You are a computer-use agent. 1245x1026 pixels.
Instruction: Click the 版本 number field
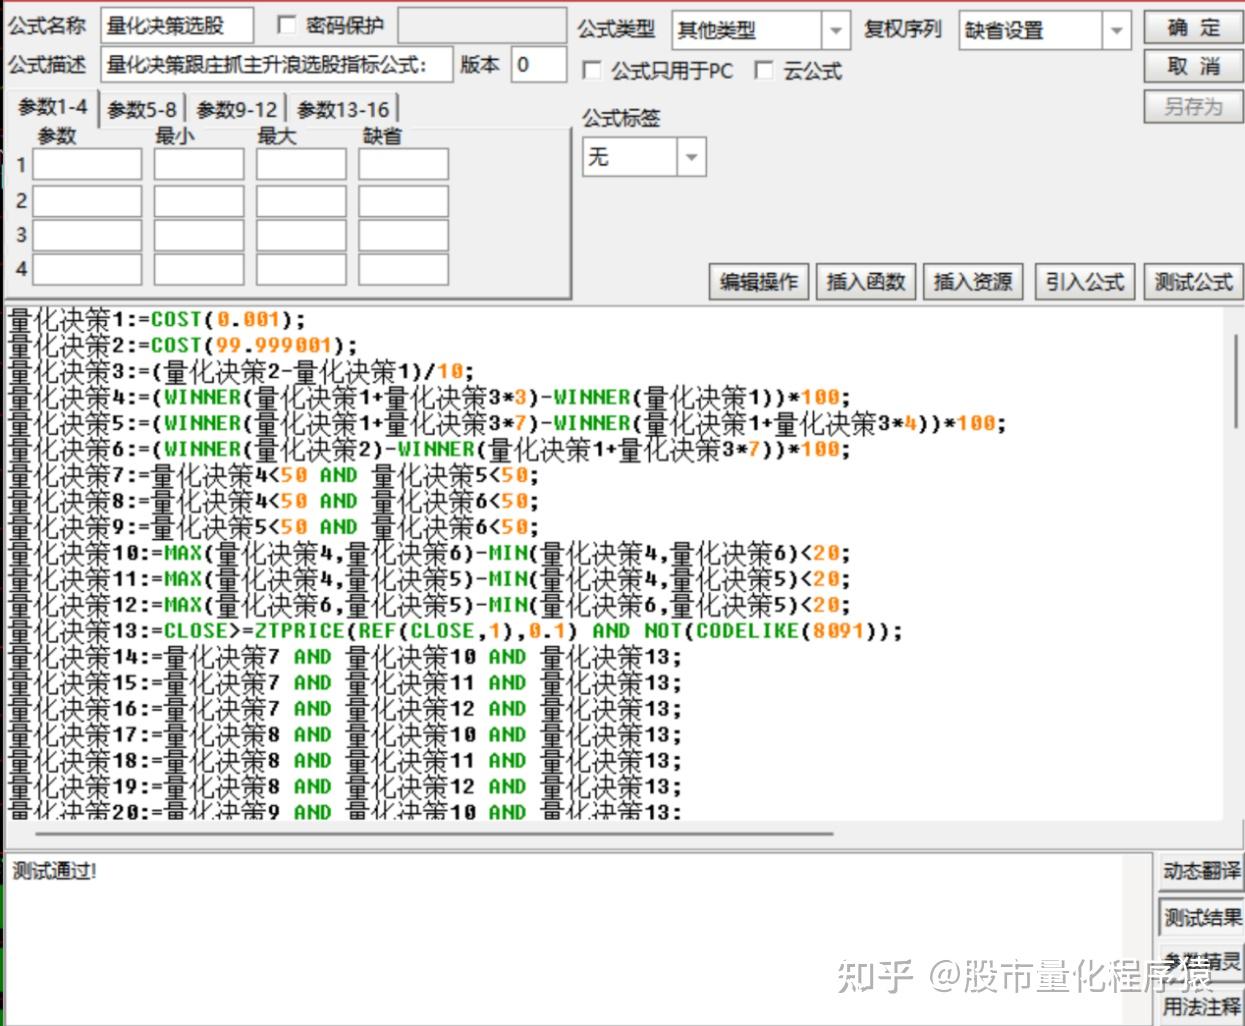pyautogui.click(x=537, y=65)
